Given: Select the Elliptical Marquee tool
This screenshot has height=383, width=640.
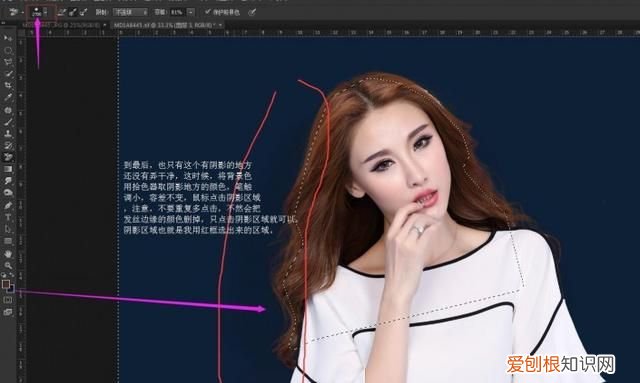Looking at the screenshot, I should click(x=8, y=50).
